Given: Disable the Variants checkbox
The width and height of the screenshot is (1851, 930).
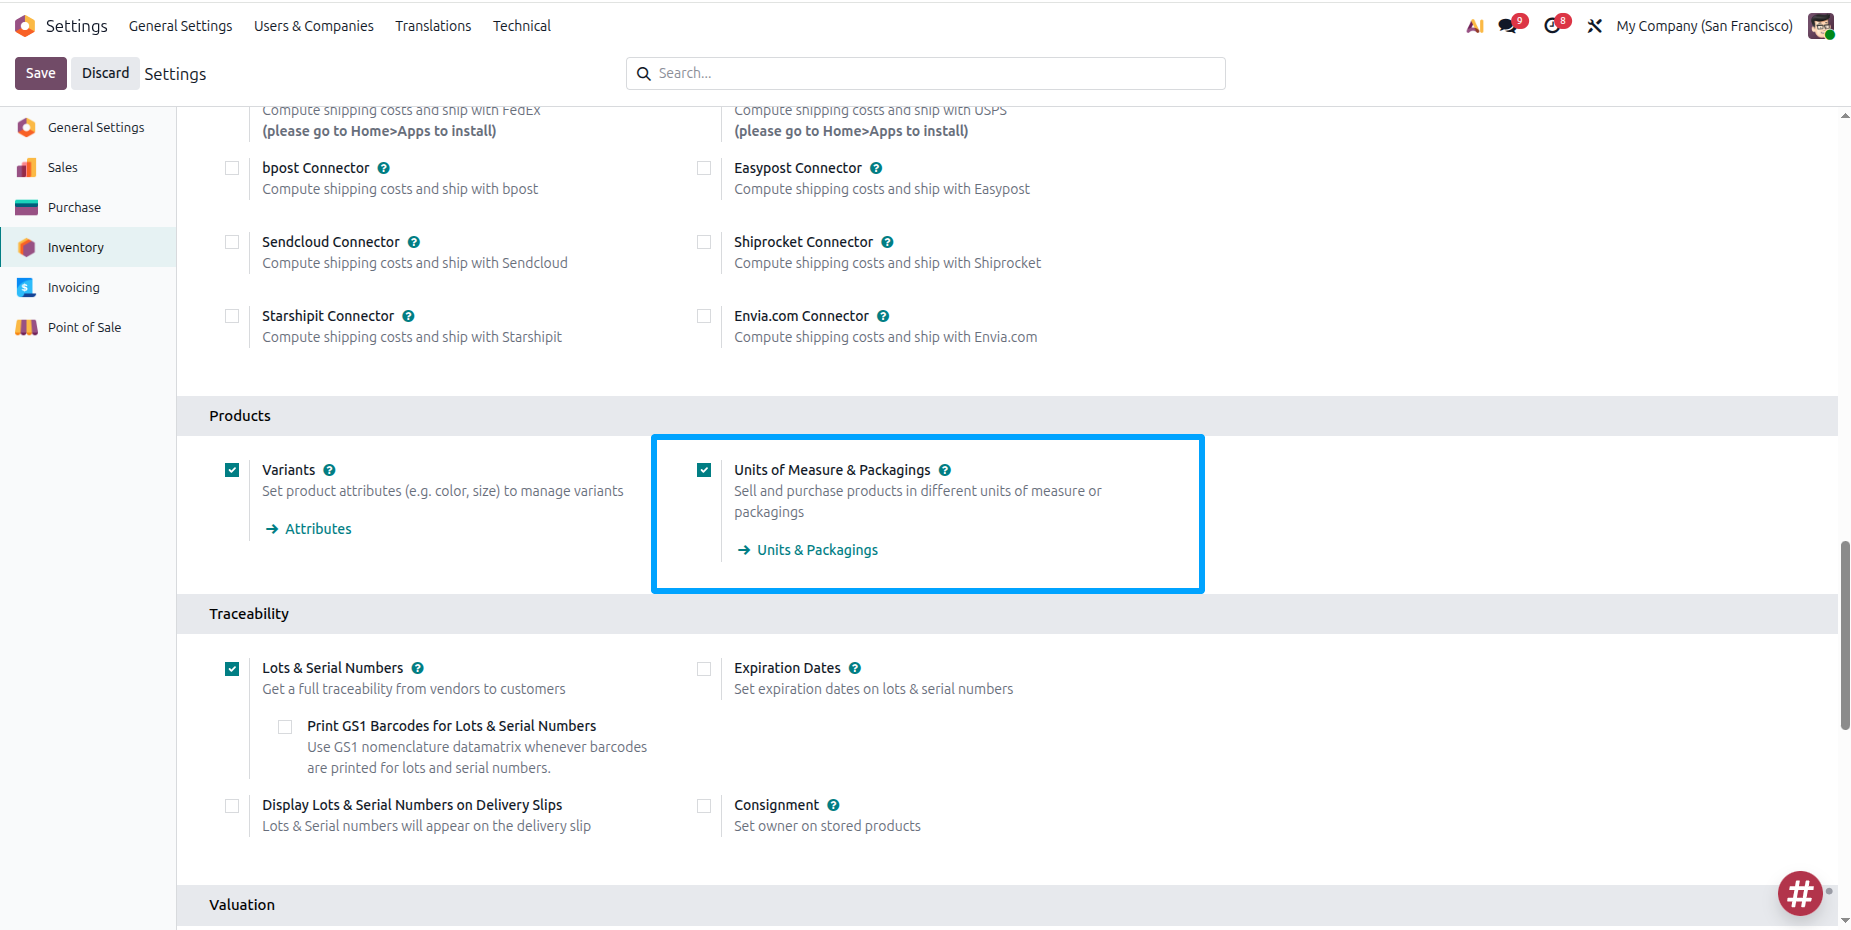Looking at the screenshot, I should [x=232, y=470].
